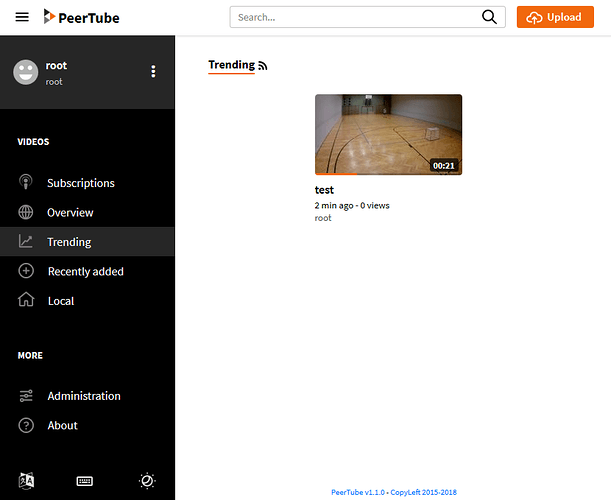Click the Subscriptions podcast icon
The width and height of the screenshot is (611, 500).
click(x=26, y=182)
